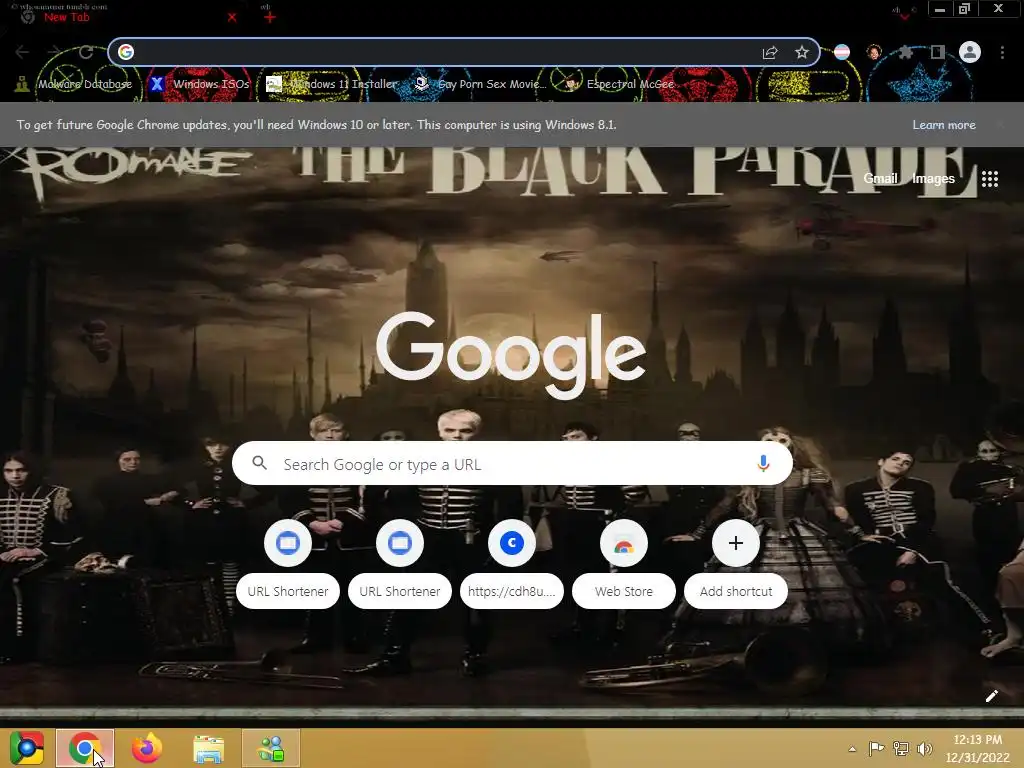Bookmark this tab with star icon
Viewport: 1024px width, 768px height.
click(x=802, y=52)
